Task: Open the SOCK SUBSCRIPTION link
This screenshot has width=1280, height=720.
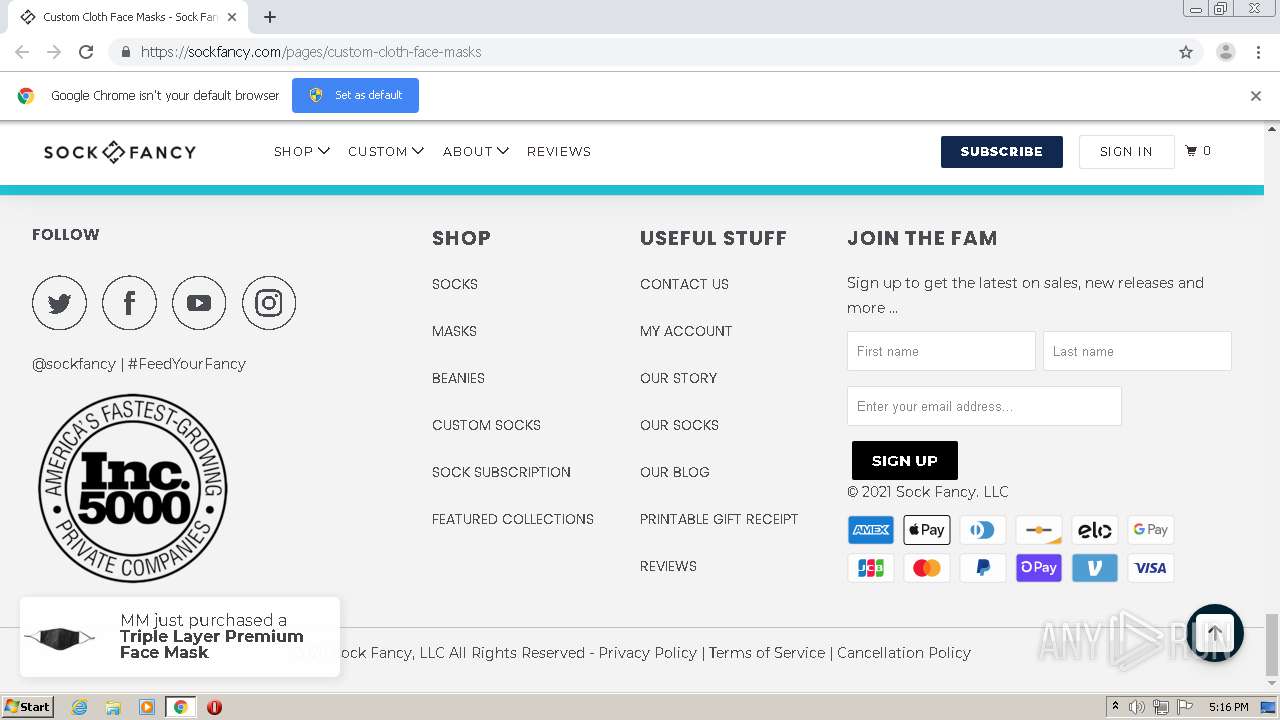Action: pos(501,472)
